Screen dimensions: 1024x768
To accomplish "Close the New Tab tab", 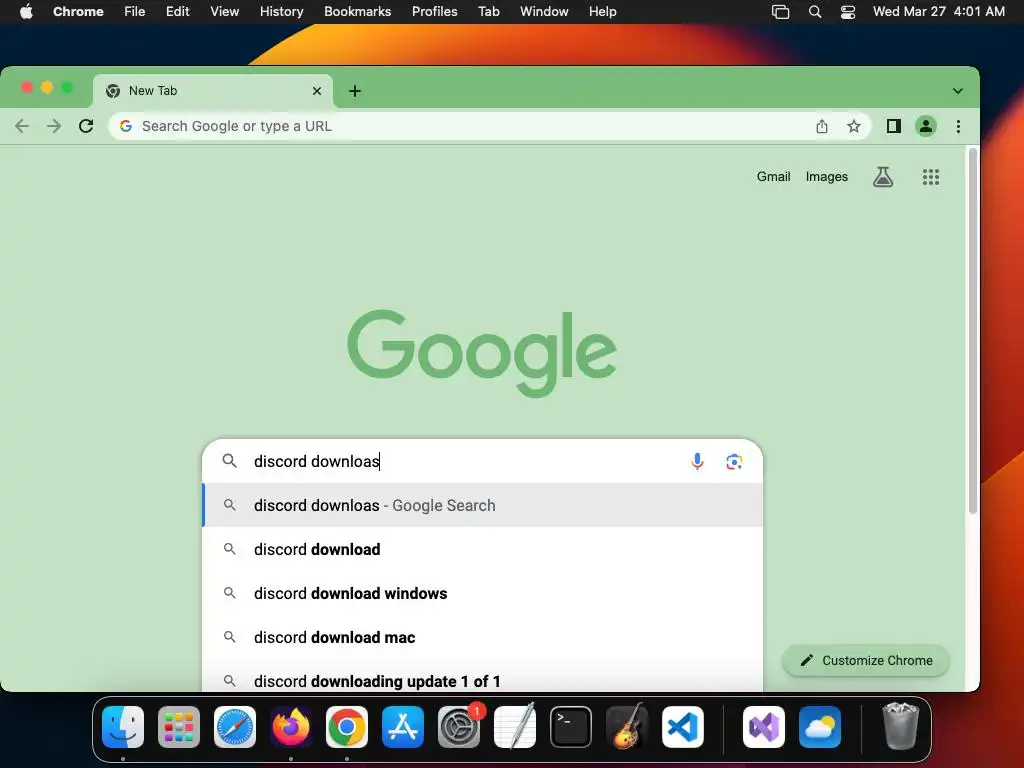I will point(317,91).
